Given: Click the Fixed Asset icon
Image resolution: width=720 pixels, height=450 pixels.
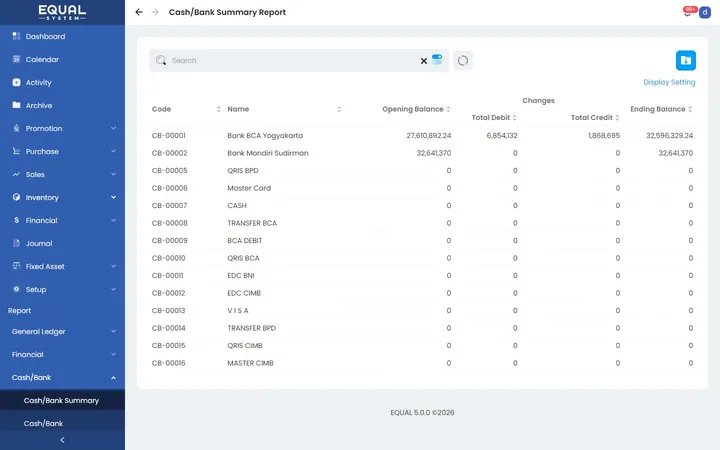Looking at the screenshot, I should click(17, 266).
